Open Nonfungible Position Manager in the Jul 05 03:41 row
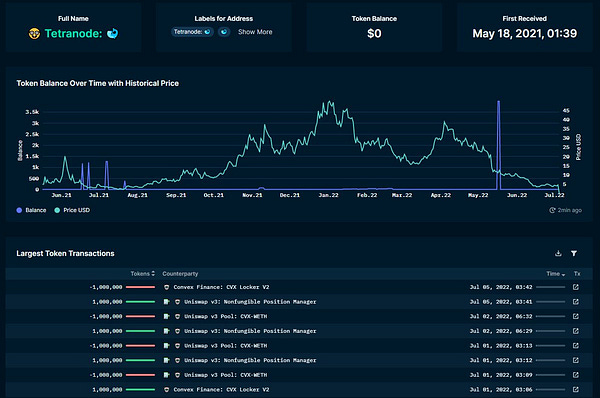600x398 pixels. [250, 302]
